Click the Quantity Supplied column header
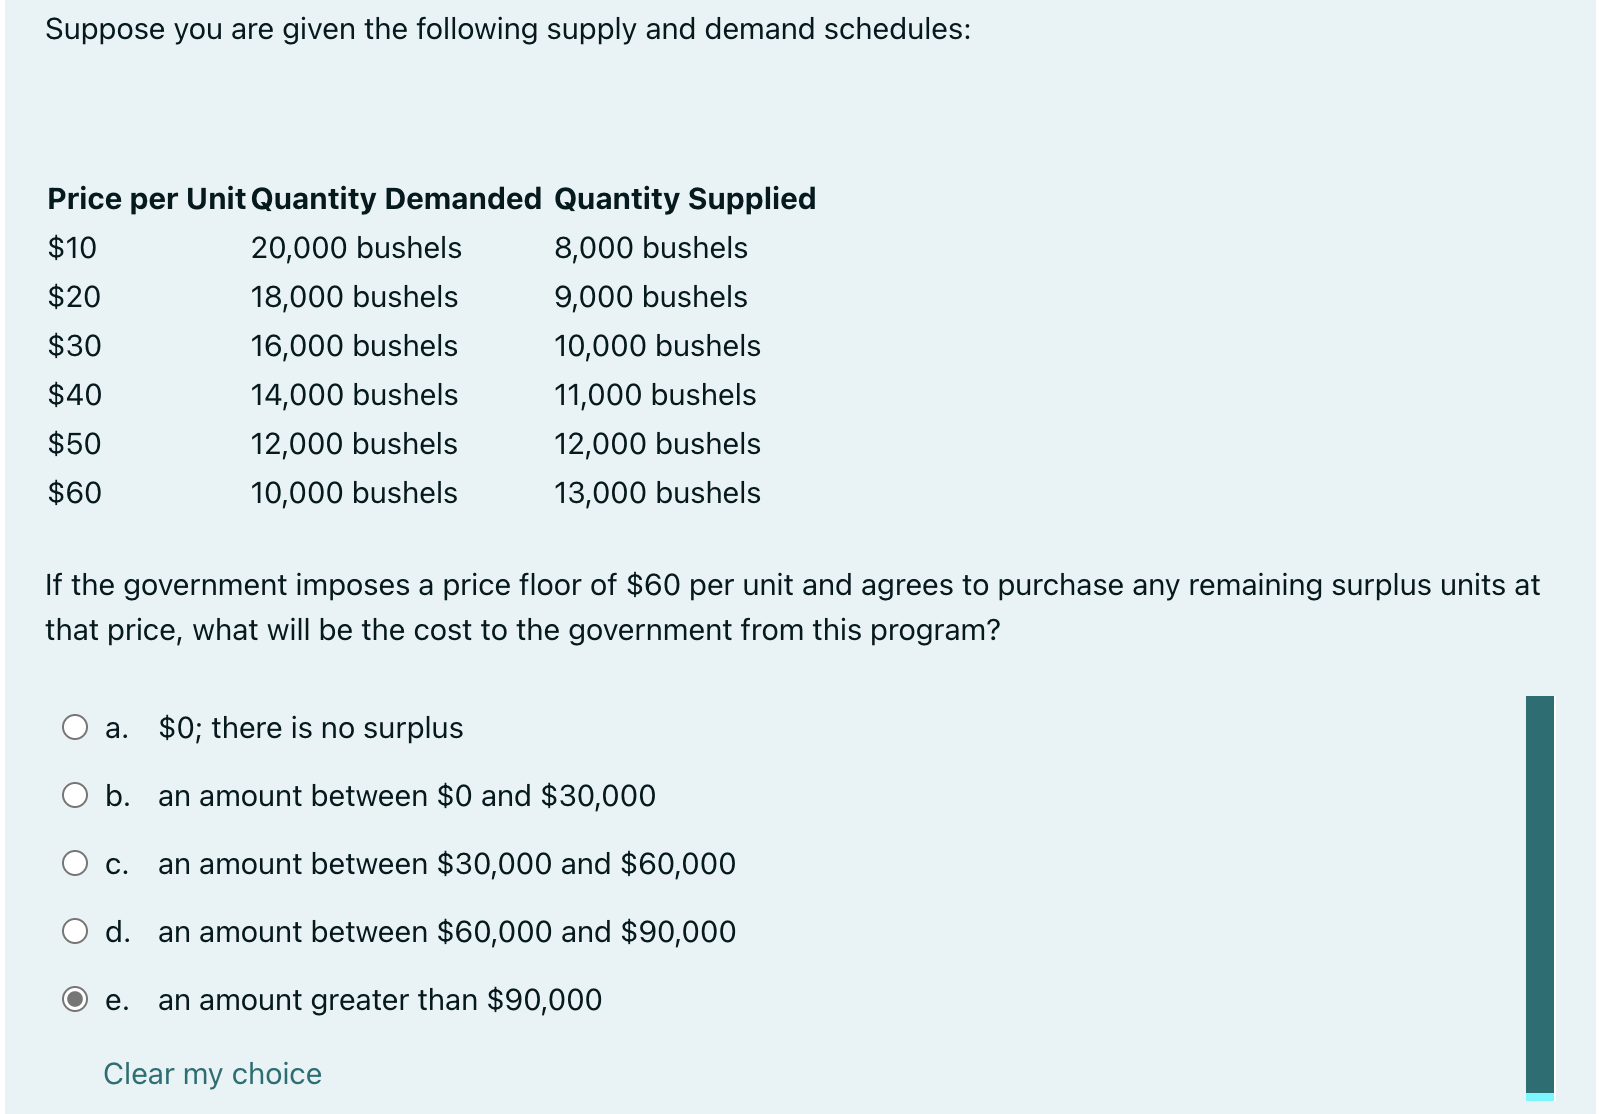1600x1114 pixels. pos(685,198)
